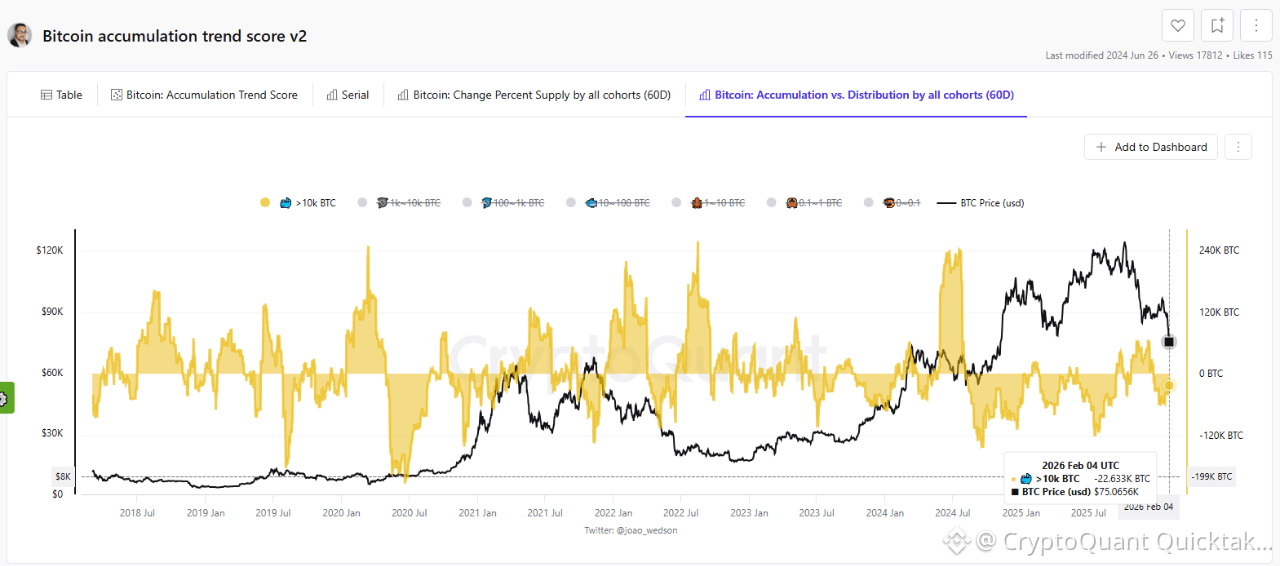Click the yellow >10k BTC data point marker
1280x566 pixels.
(1169, 385)
